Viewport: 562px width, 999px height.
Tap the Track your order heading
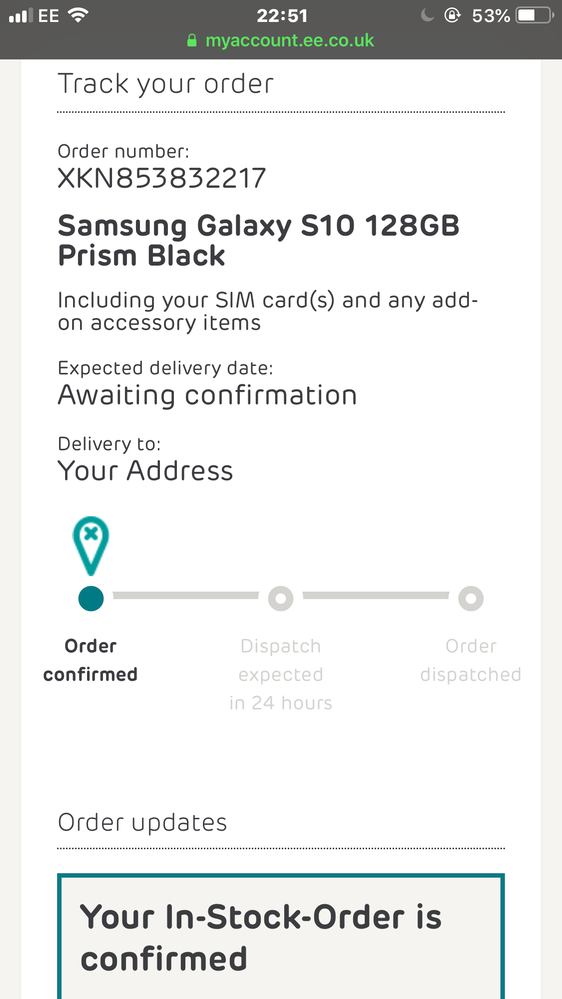[166, 84]
